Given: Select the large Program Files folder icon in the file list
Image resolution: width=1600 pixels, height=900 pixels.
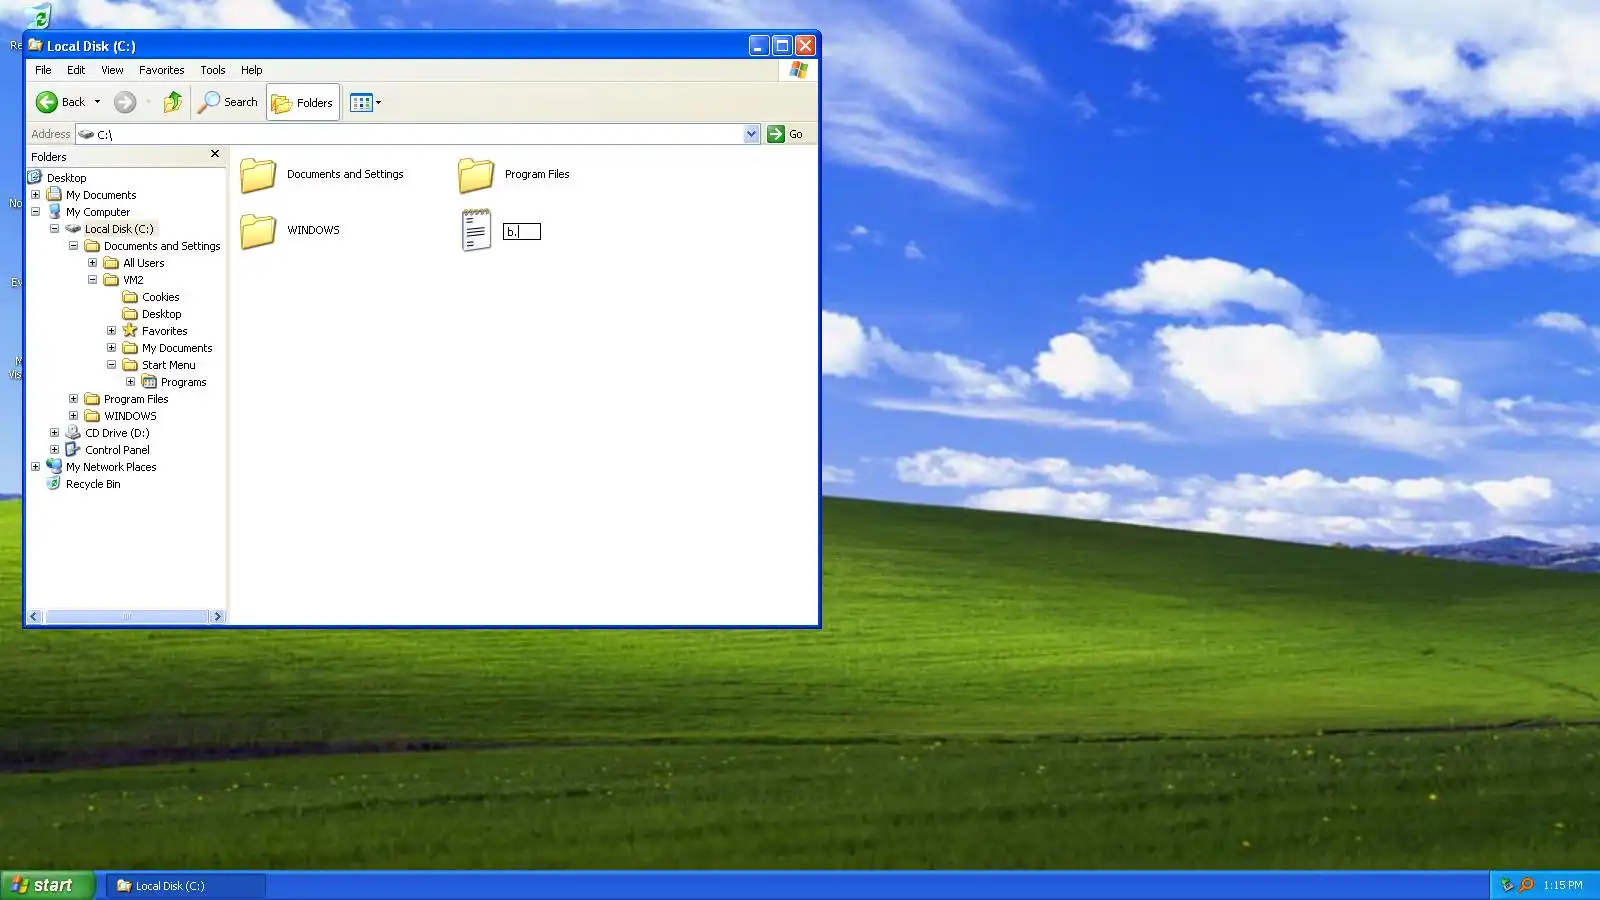Looking at the screenshot, I should [x=476, y=175].
